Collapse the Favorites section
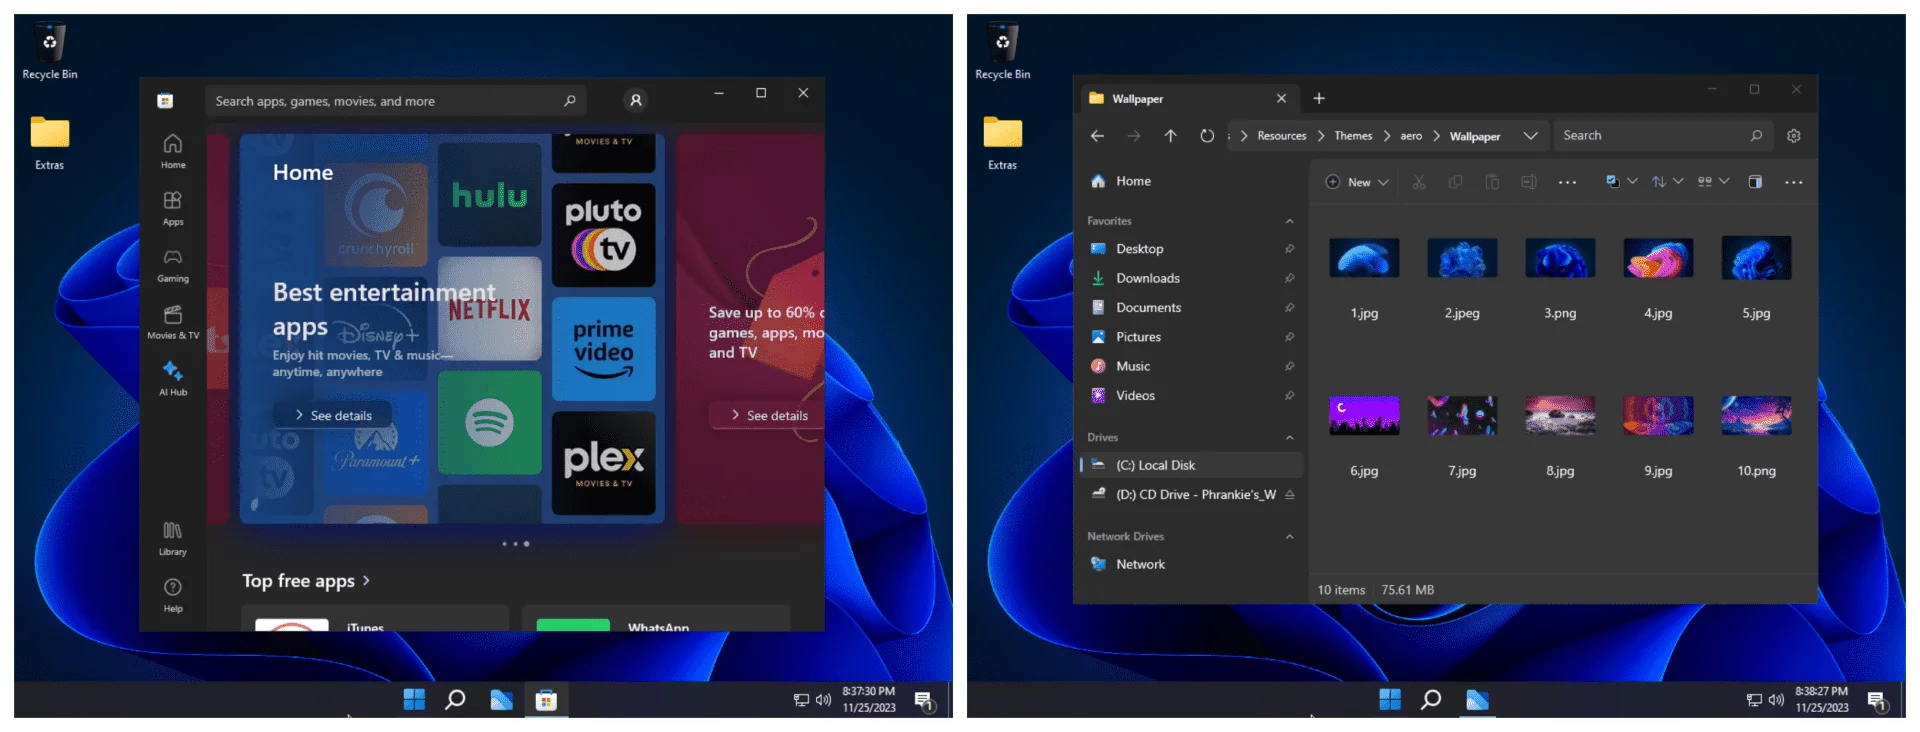The height and width of the screenshot is (732, 1920). pyautogui.click(x=1290, y=221)
